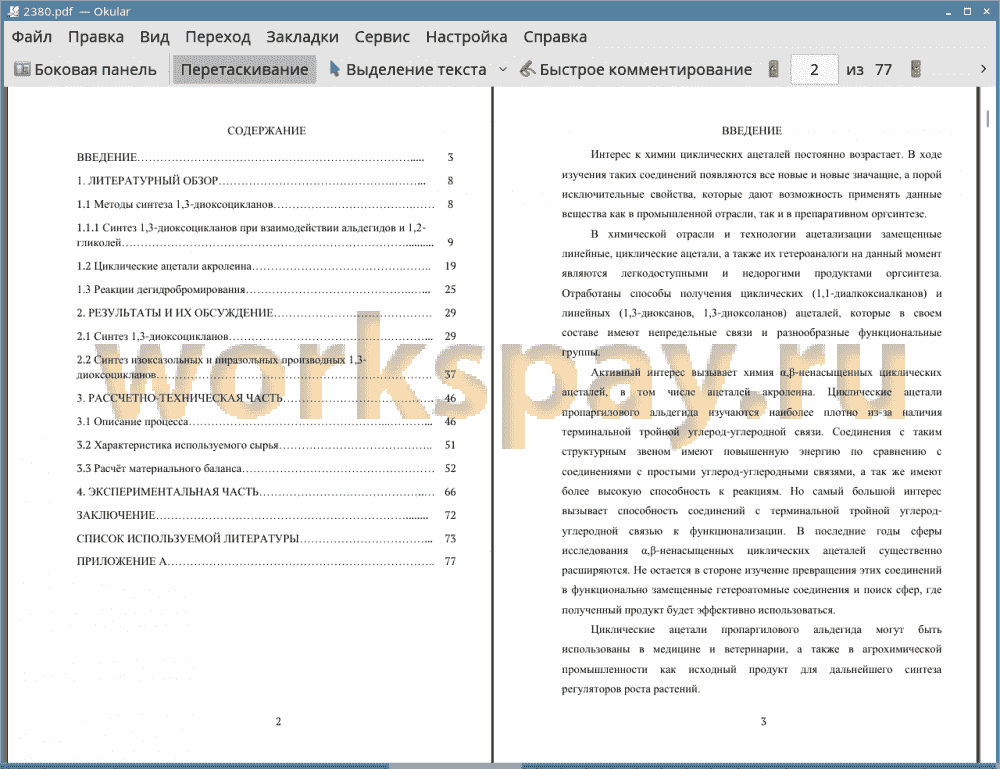Click page number 3 at page bottom
The image size is (1000, 769).
tap(763, 722)
